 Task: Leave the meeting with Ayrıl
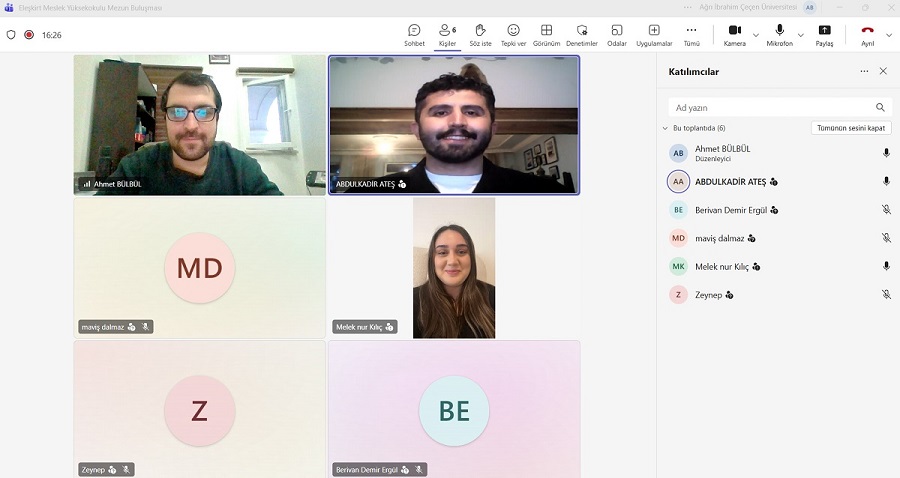[867, 35]
